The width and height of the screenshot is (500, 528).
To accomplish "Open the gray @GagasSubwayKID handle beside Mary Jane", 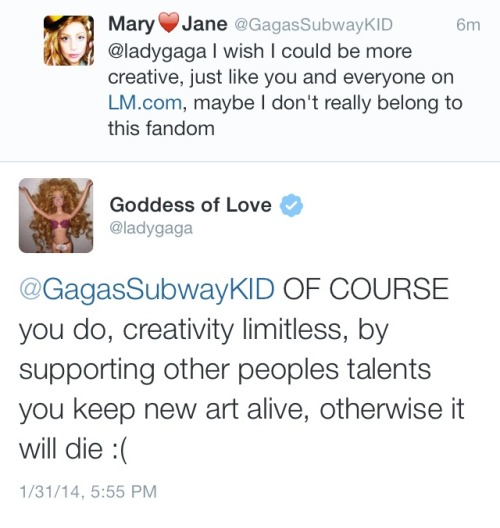I will click(x=313, y=25).
